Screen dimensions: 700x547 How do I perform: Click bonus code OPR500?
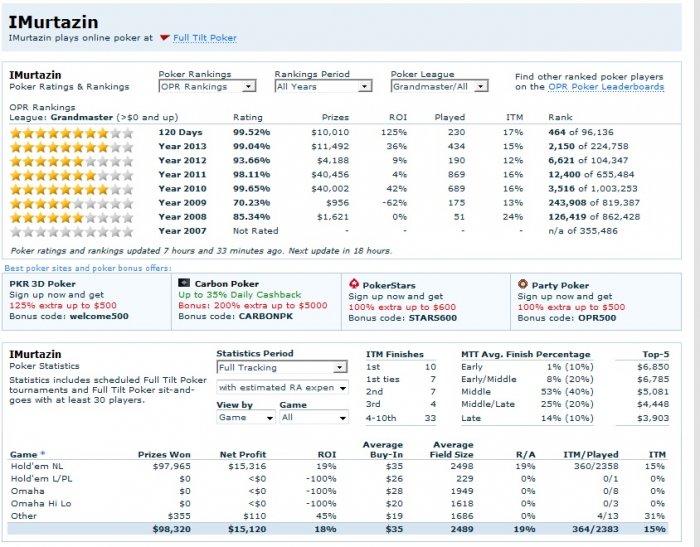(597, 318)
